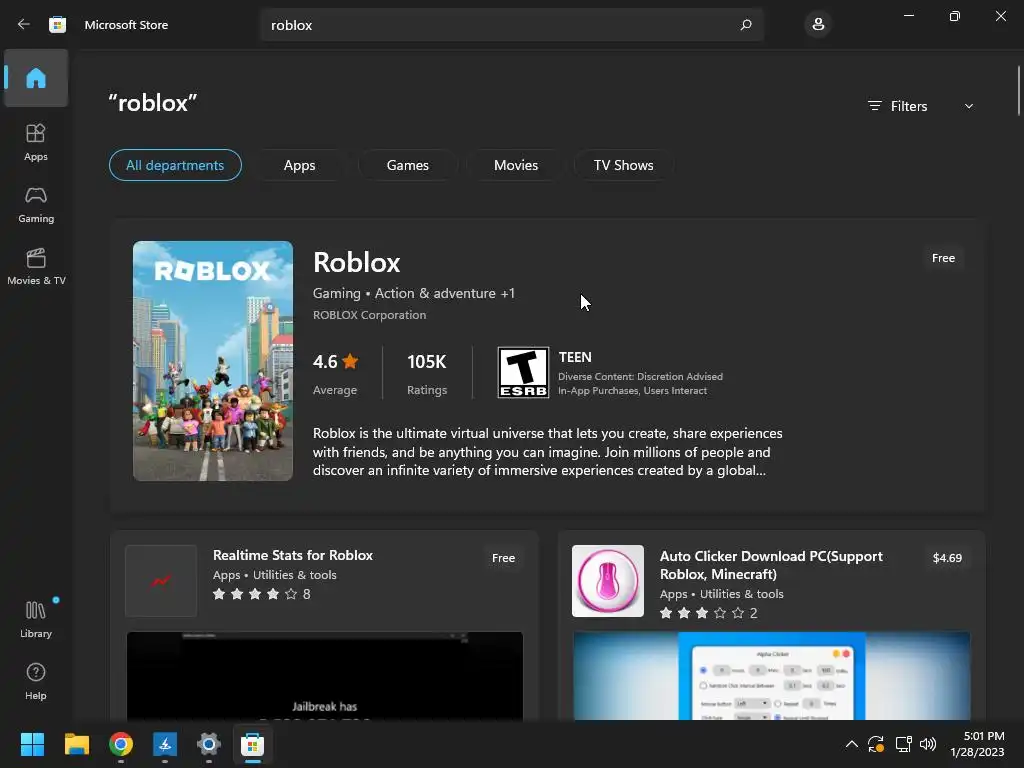Show hidden system tray icons
Screen dimensions: 1024x768
(852, 744)
